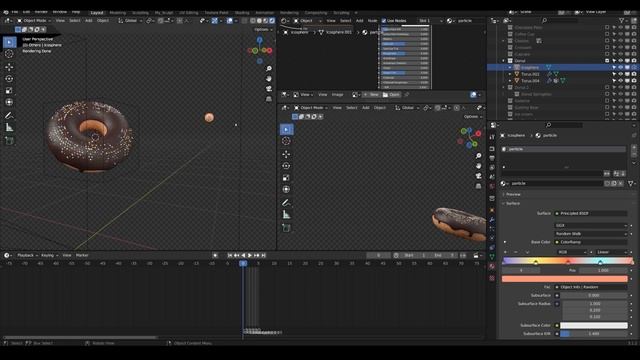Toggle the Use Nodes checkbox
Screen dimensions: 640x360
384,20
